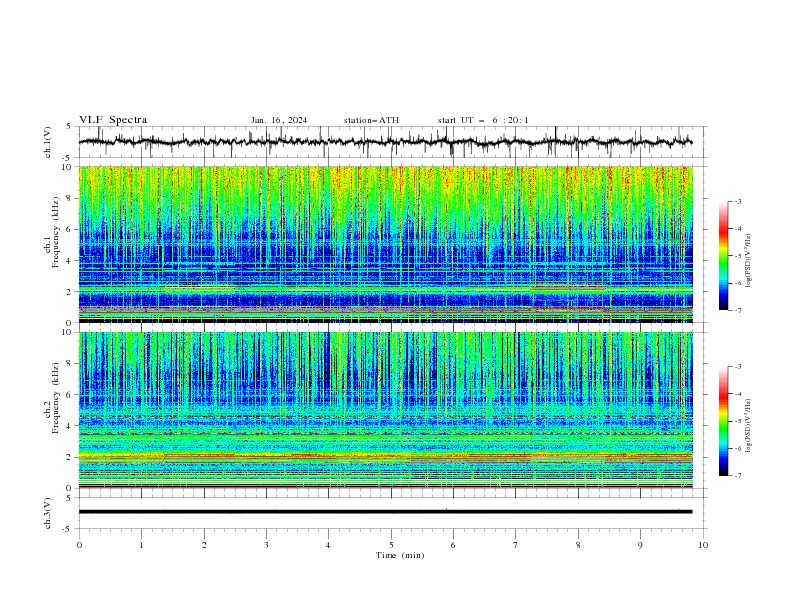Click the "7" tick on the Time axis

pyautogui.click(x=516, y=545)
